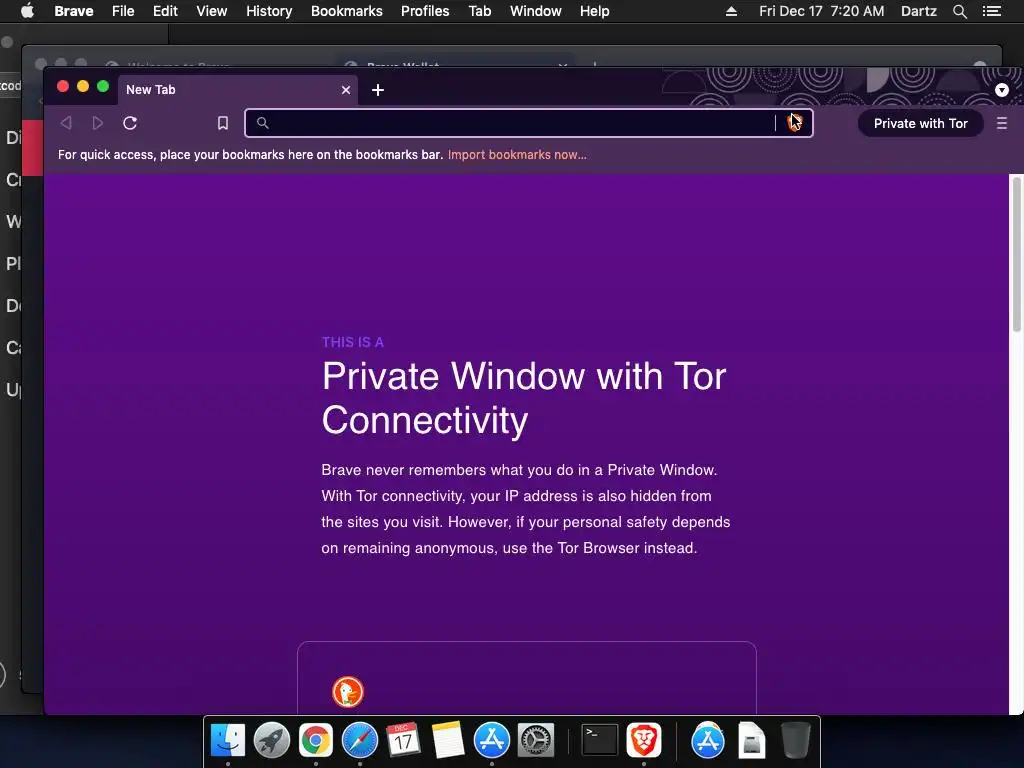Image resolution: width=1024 pixels, height=768 pixels.
Task: Open the Trash from the Dock
Action: click(x=795, y=740)
